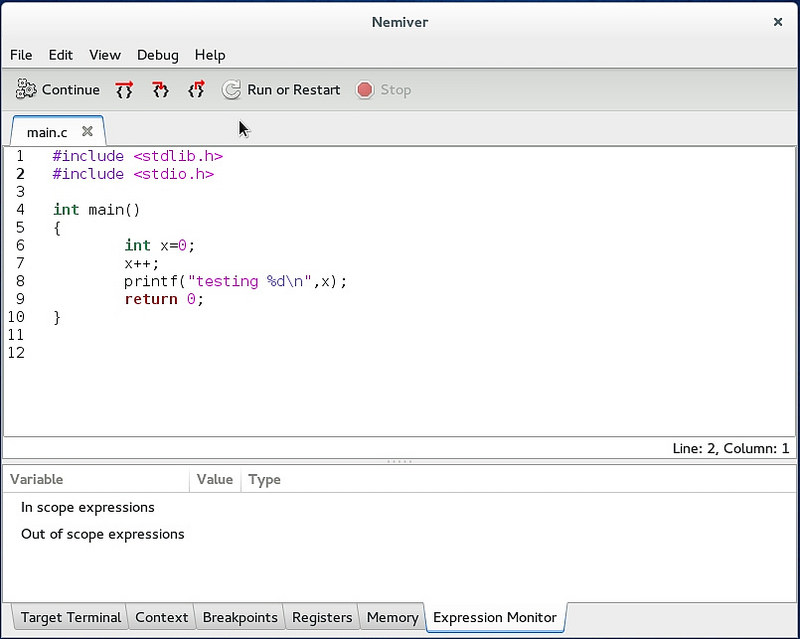Close the Nemiver window
The image size is (800, 639).
(778, 22)
